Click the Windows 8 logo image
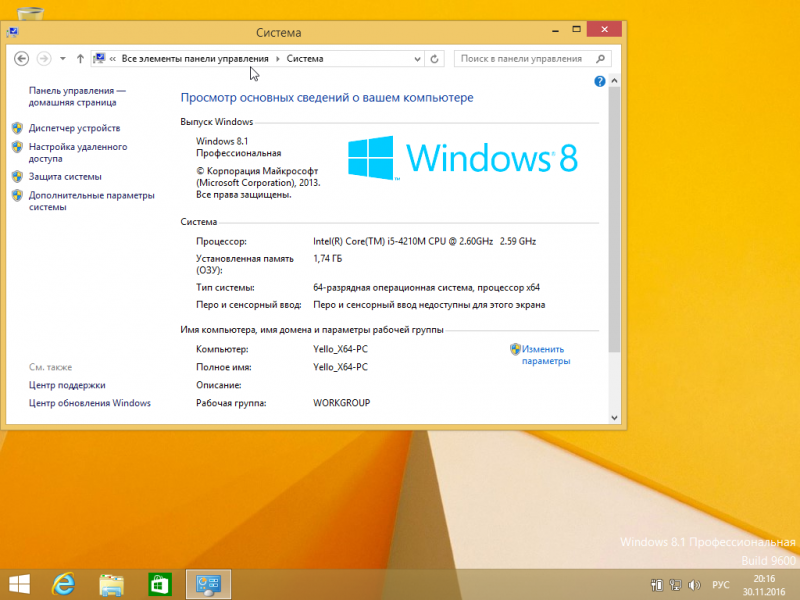 coord(463,158)
